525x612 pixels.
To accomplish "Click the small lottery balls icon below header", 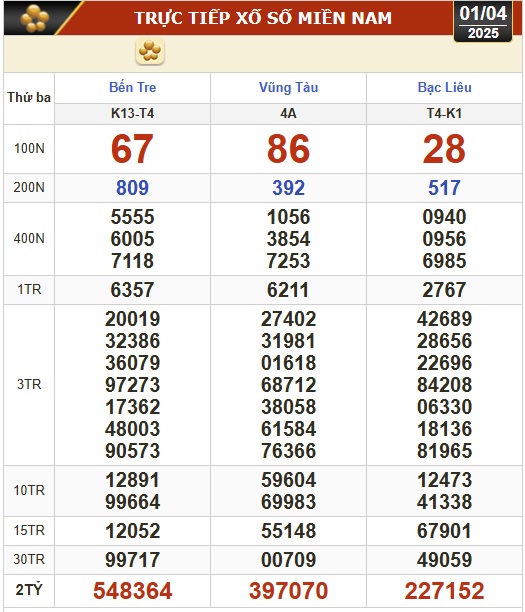I will tap(150, 51).
